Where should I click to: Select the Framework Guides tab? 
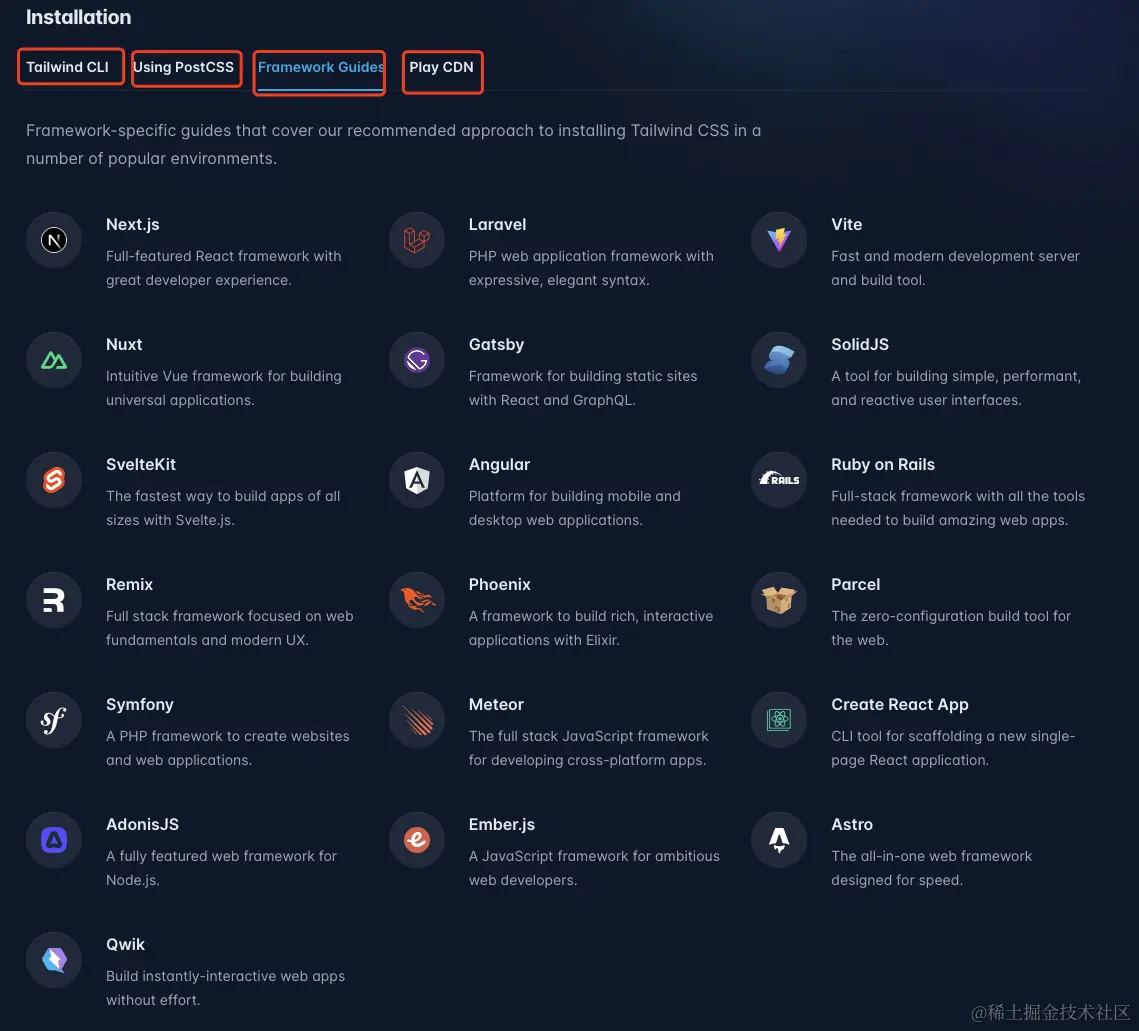[321, 67]
